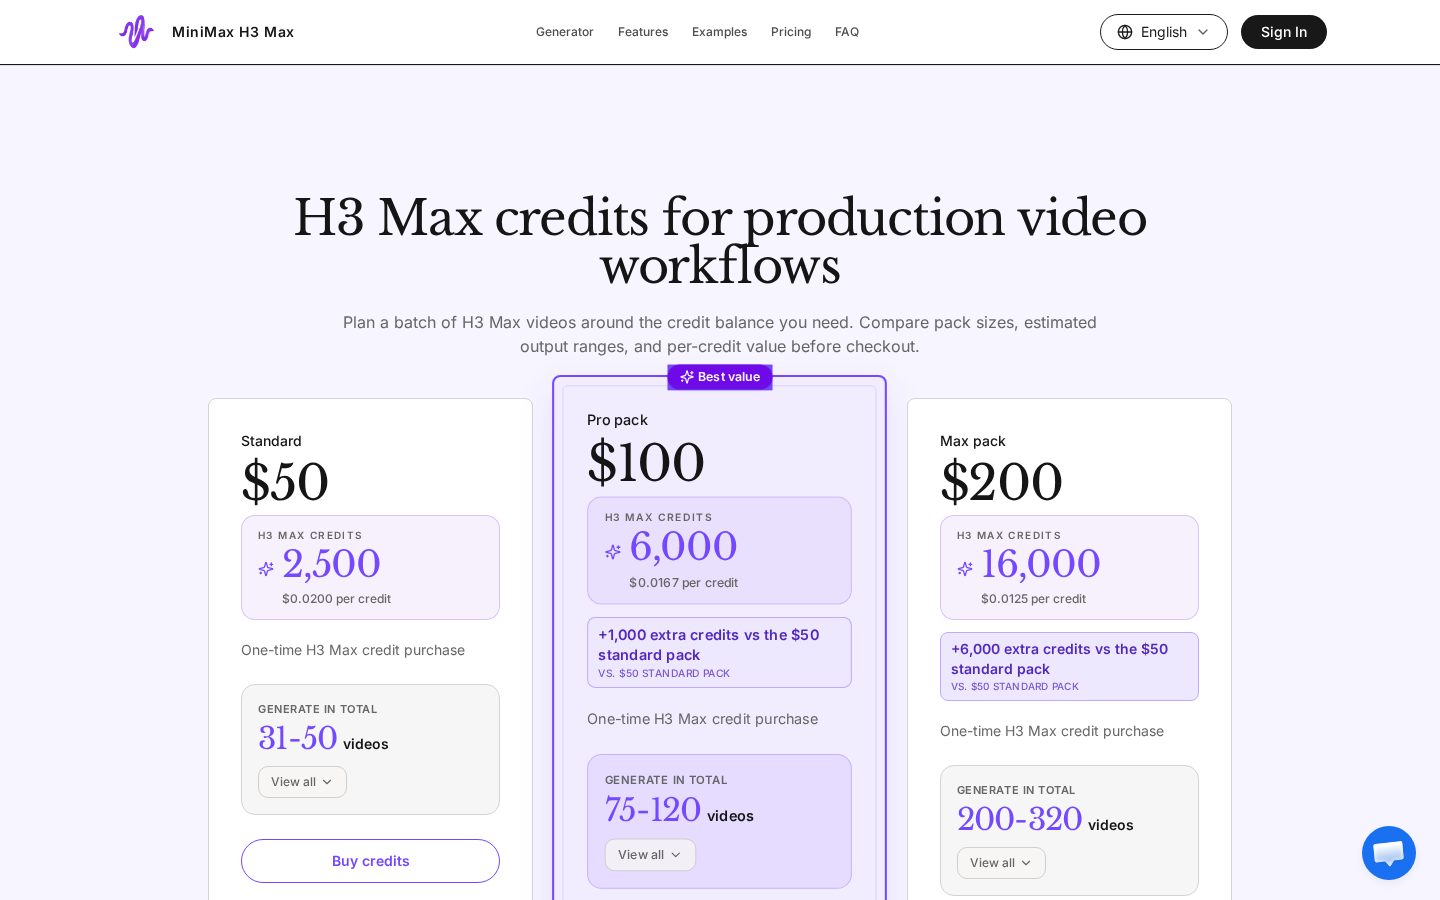The image size is (1440, 900).
Task: Click the 2,500 credits value
Action: tap(331, 564)
